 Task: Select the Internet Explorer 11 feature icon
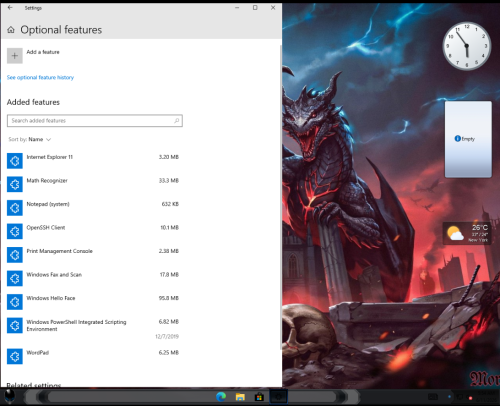pos(15,161)
